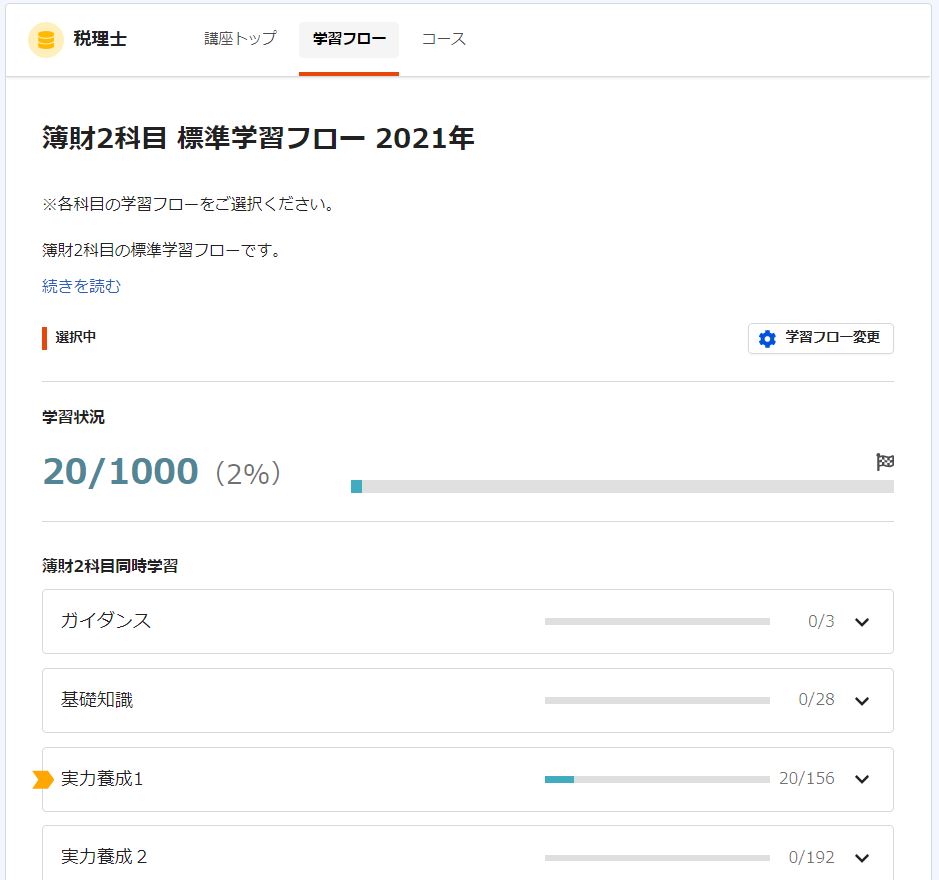Screen dimensions: 939x880
Task: Click the 20/1000 progress count text
Action: click(119, 471)
